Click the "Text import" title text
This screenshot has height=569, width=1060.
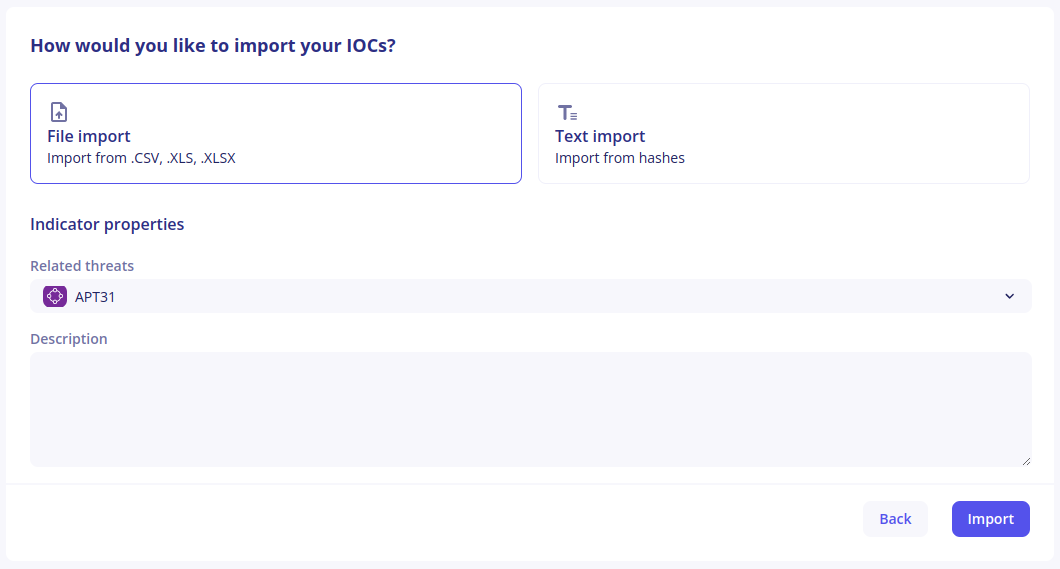pos(600,136)
